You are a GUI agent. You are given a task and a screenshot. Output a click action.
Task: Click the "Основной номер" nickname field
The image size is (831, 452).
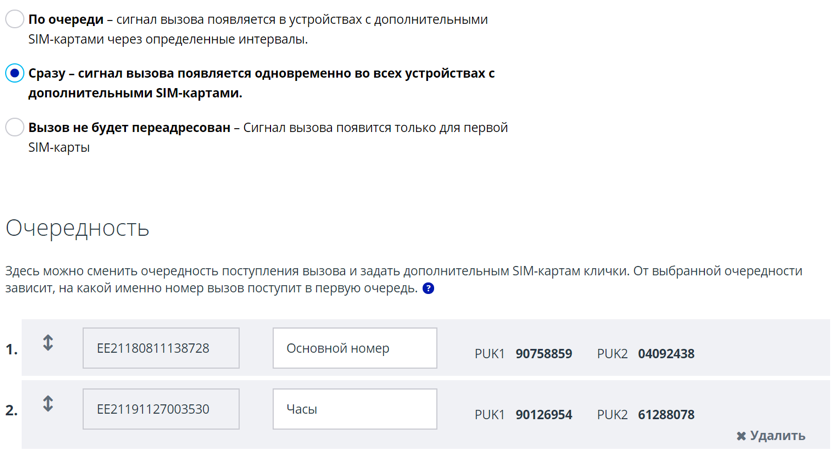354,348
